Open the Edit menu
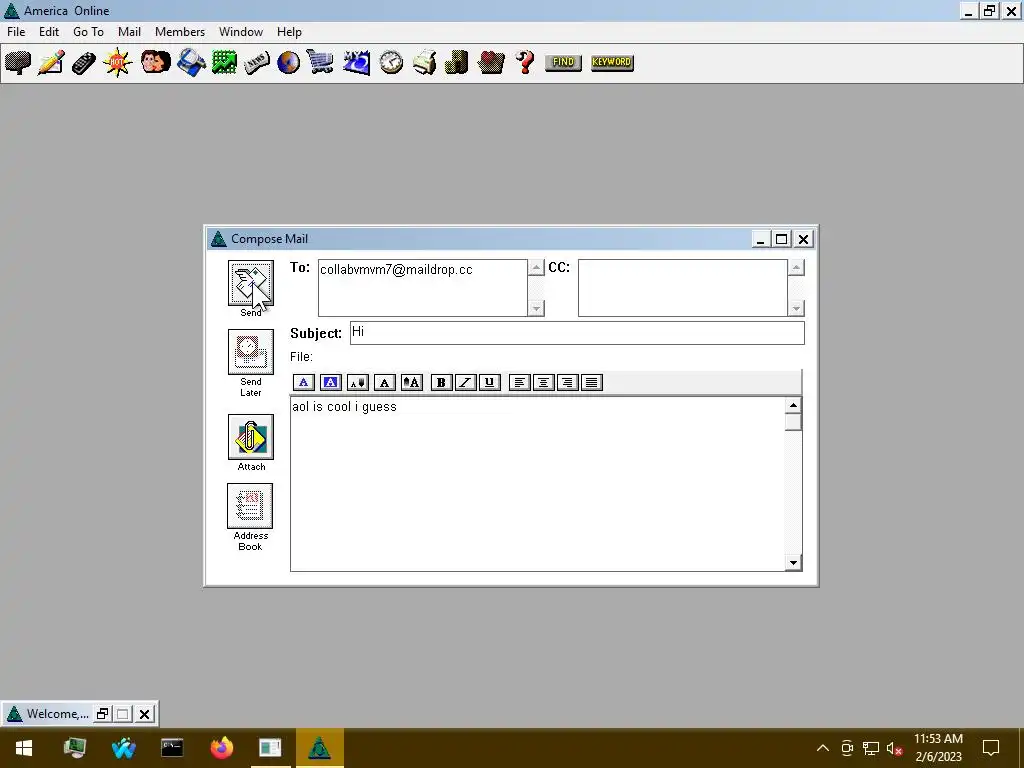 click(49, 32)
